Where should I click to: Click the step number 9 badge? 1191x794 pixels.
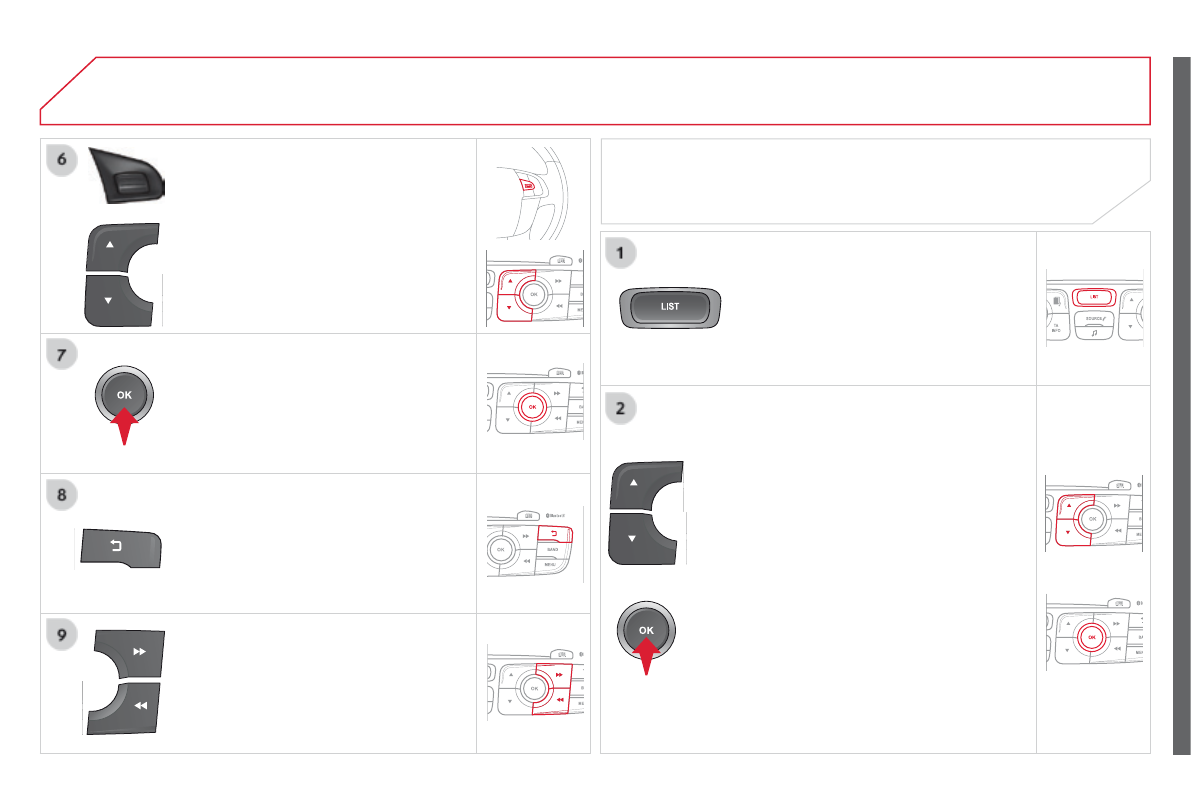click(64, 637)
